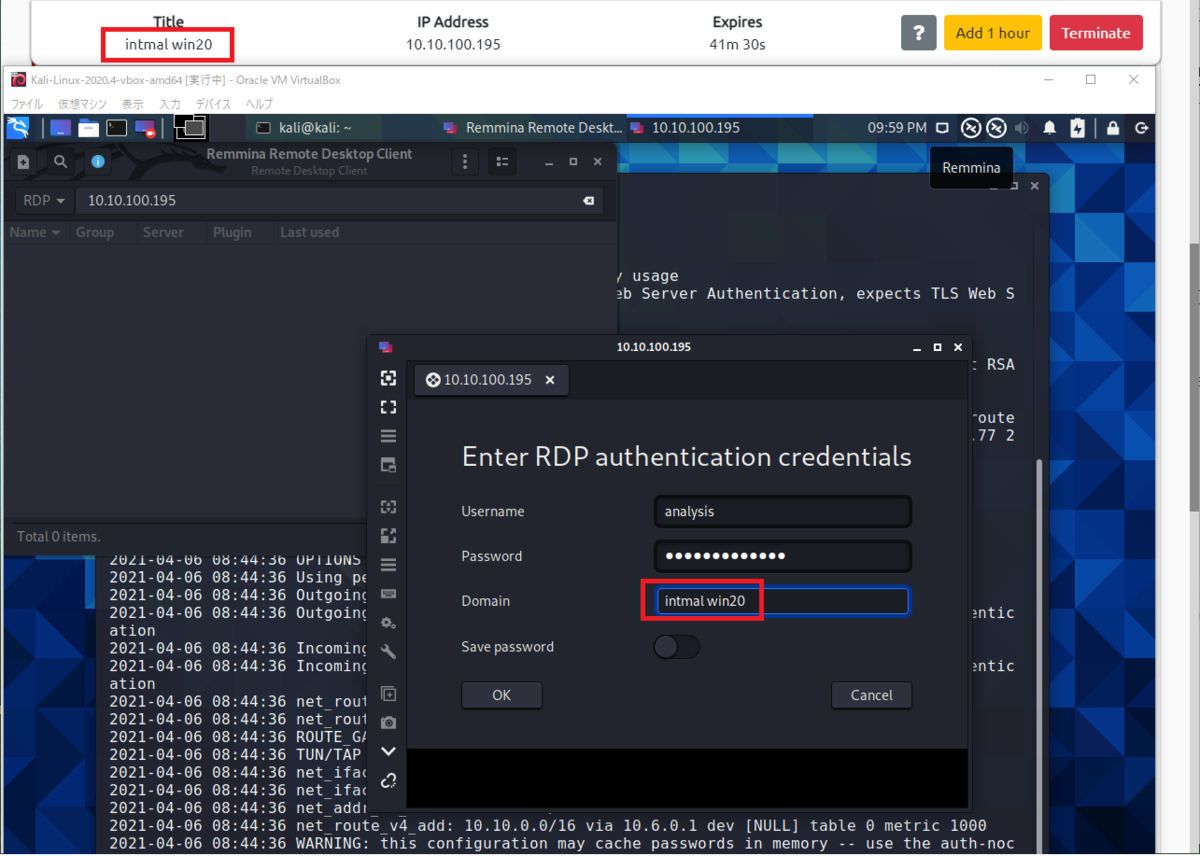Toggle the Save password switch

pyautogui.click(x=677, y=647)
